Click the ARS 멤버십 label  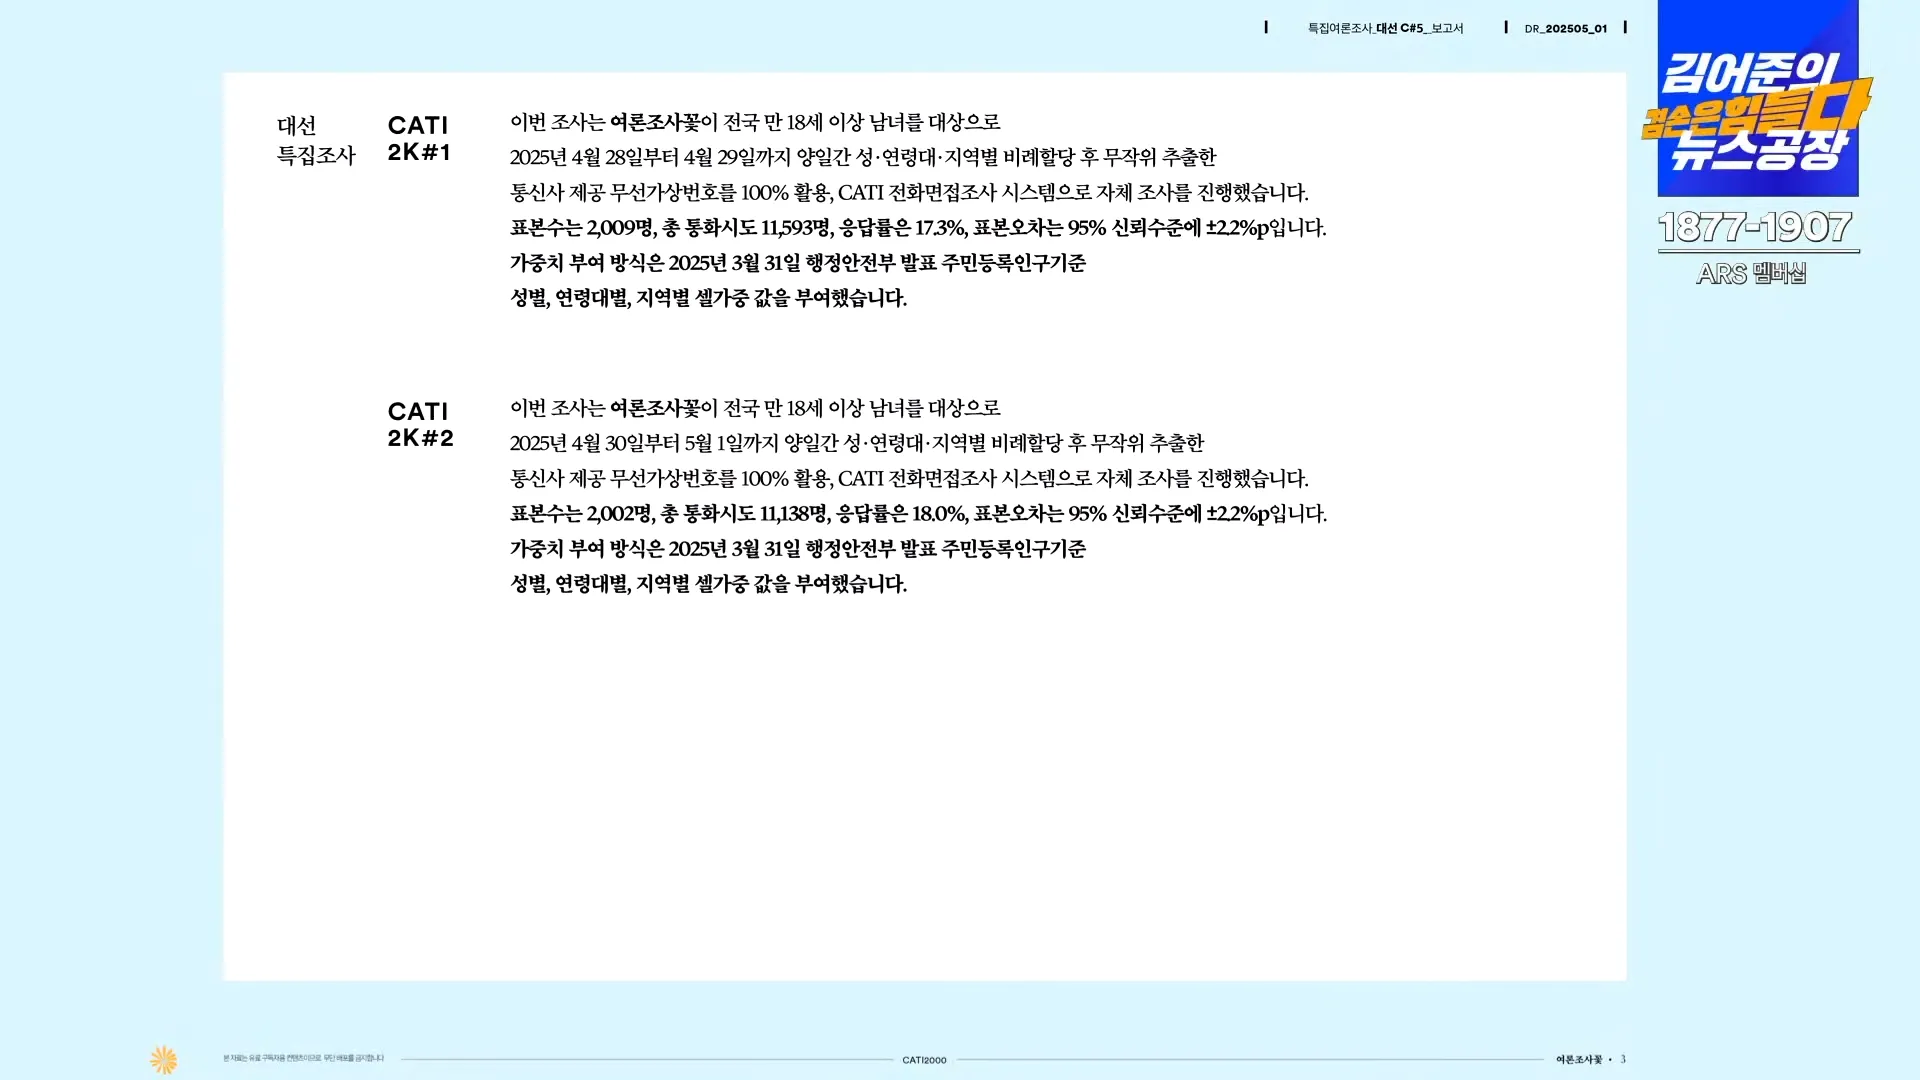(1751, 273)
